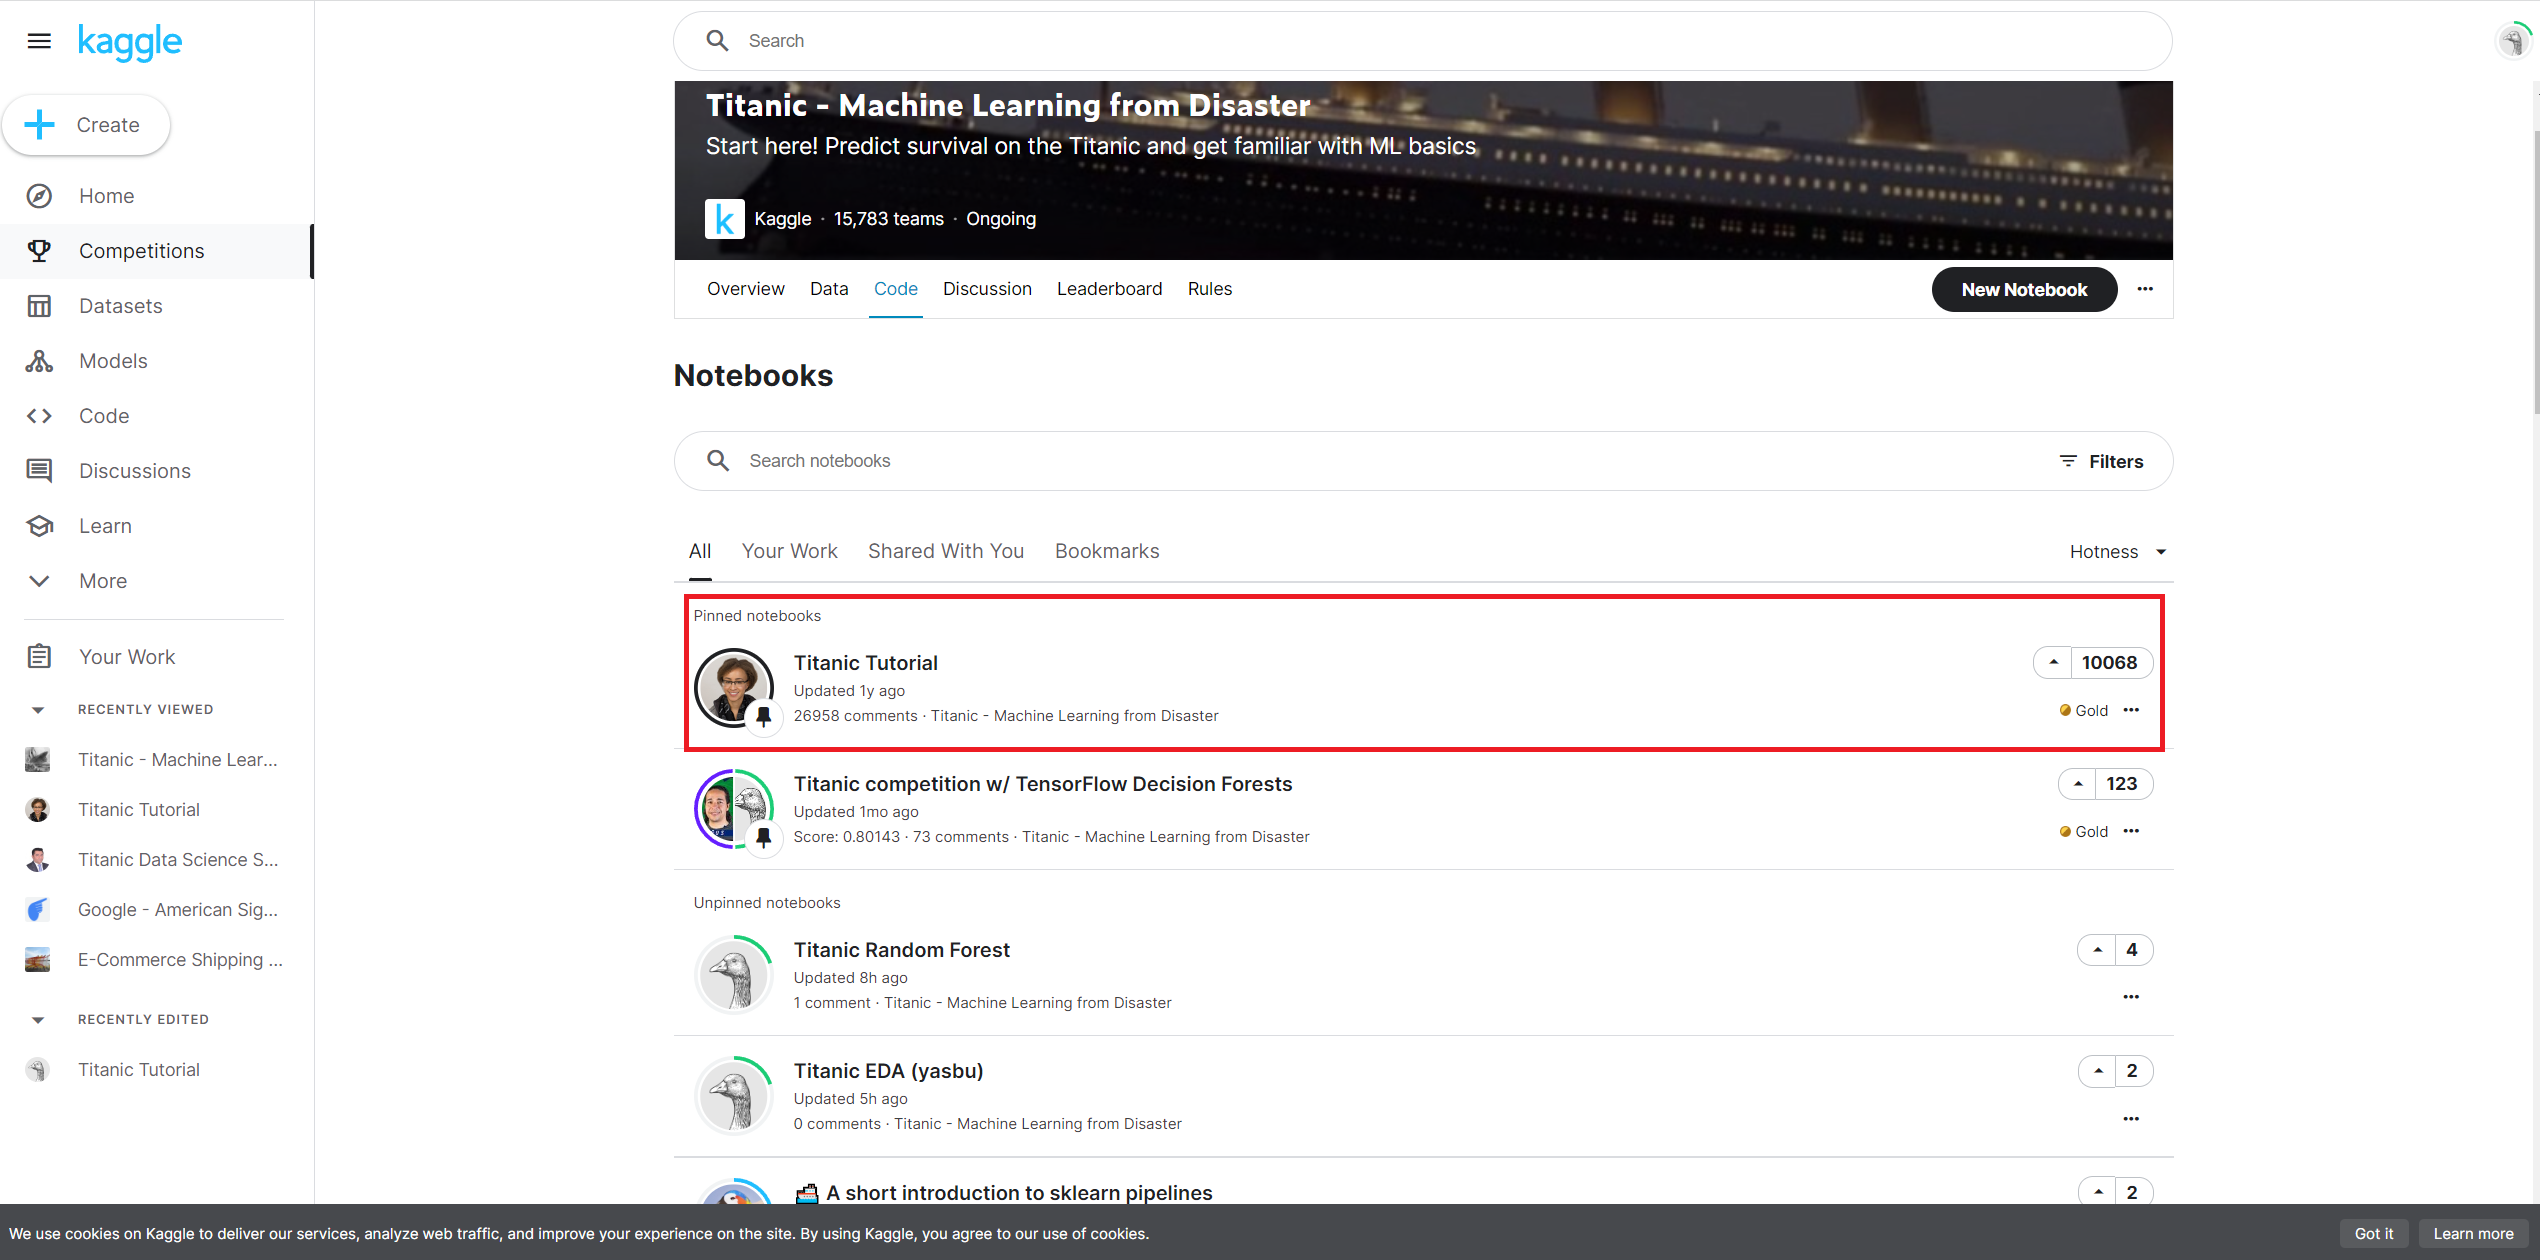The image size is (2540, 1260).
Task: Click the New Notebook button
Action: (x=2023, y=289)
